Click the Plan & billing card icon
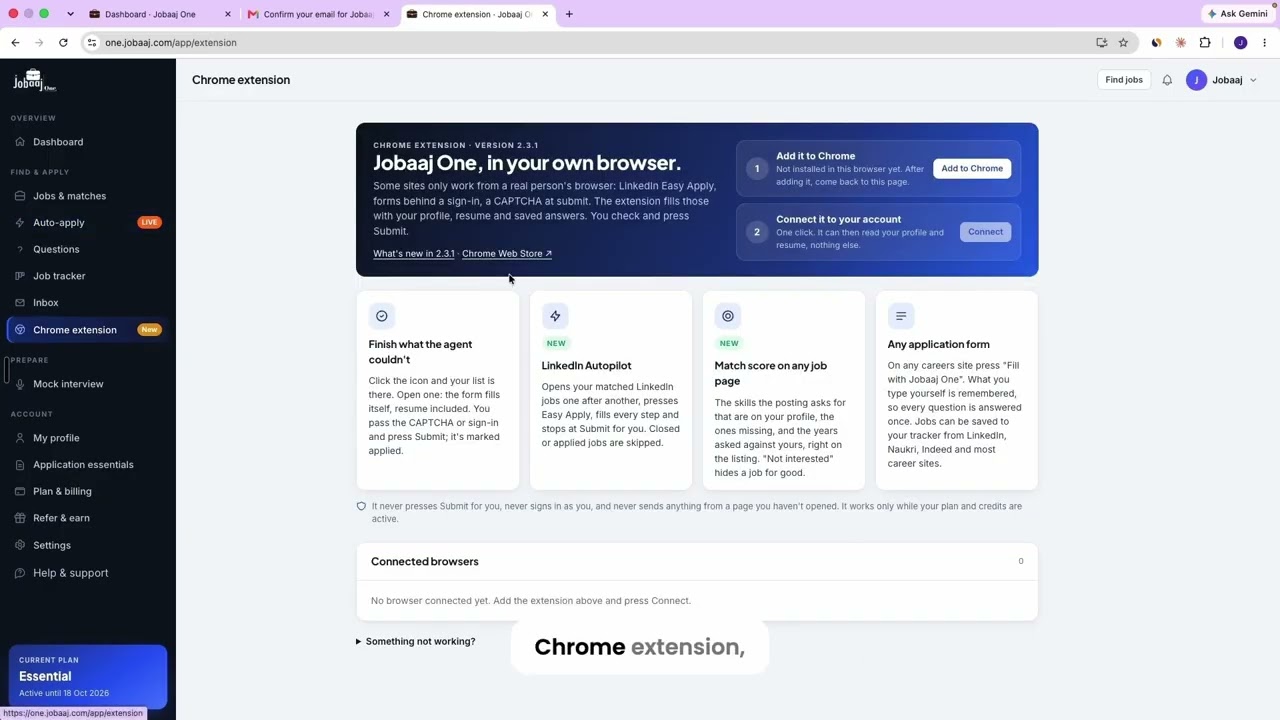1280x720 pixels. point(20,492)
